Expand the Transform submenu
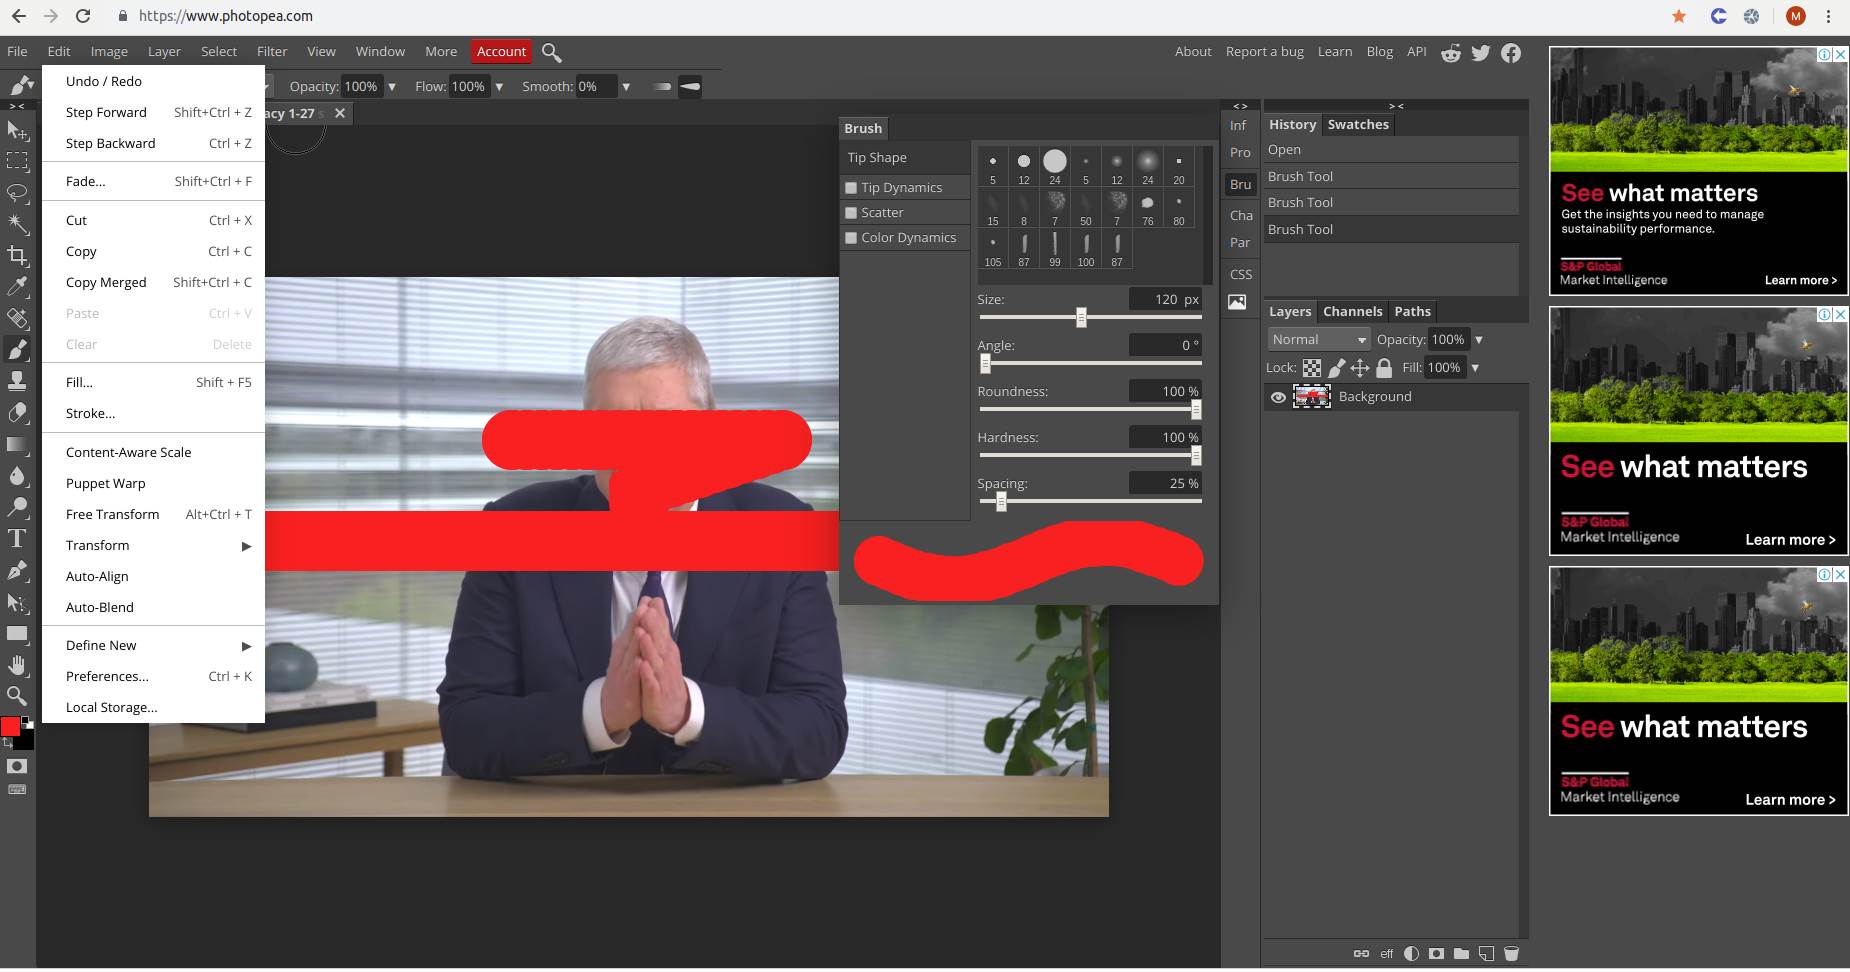Viewport: 1850px width, 972px height. [x=97, y=545]
